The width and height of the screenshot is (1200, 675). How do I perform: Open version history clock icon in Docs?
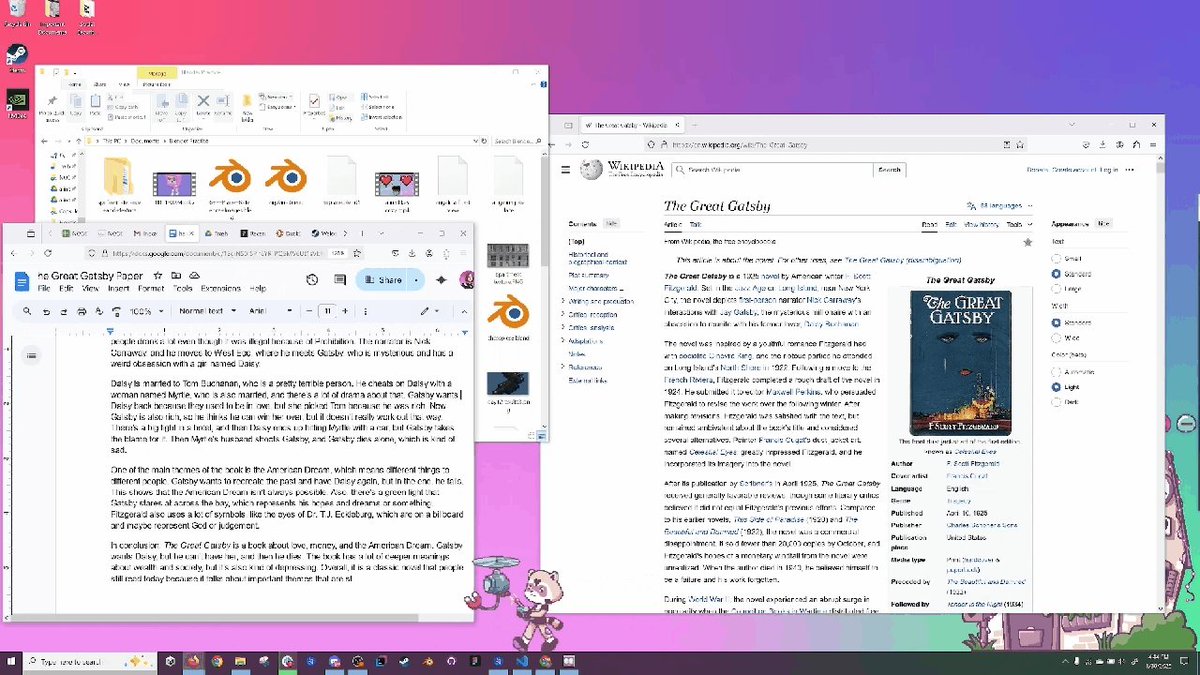312,280
